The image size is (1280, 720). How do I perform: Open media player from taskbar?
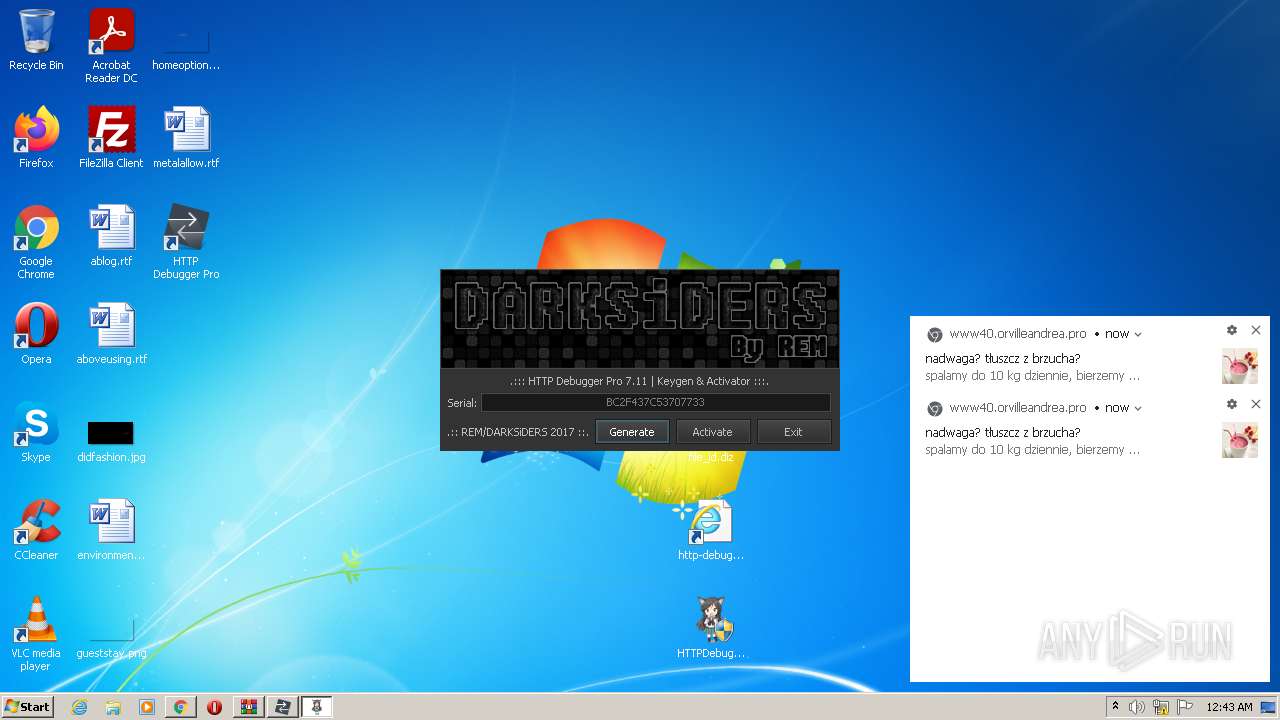pyautogui.click(x=147, y=707)
